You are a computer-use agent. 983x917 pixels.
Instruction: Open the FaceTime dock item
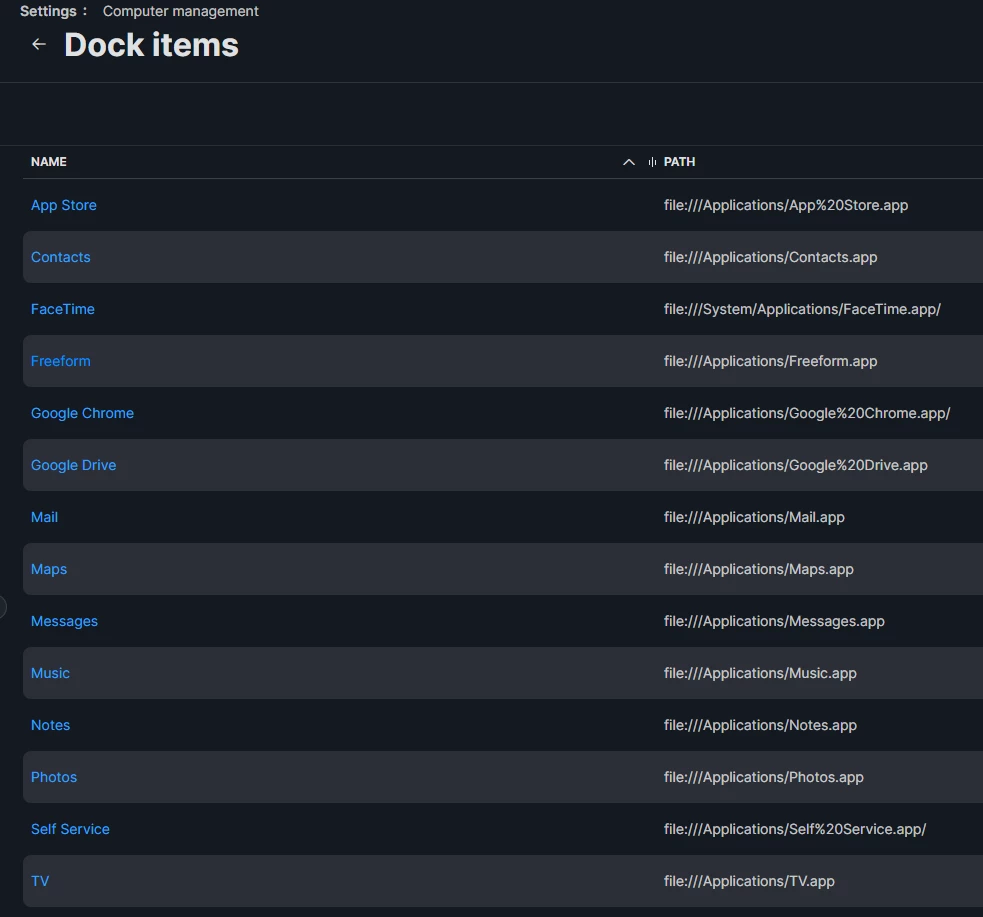[x=63, y=309]
